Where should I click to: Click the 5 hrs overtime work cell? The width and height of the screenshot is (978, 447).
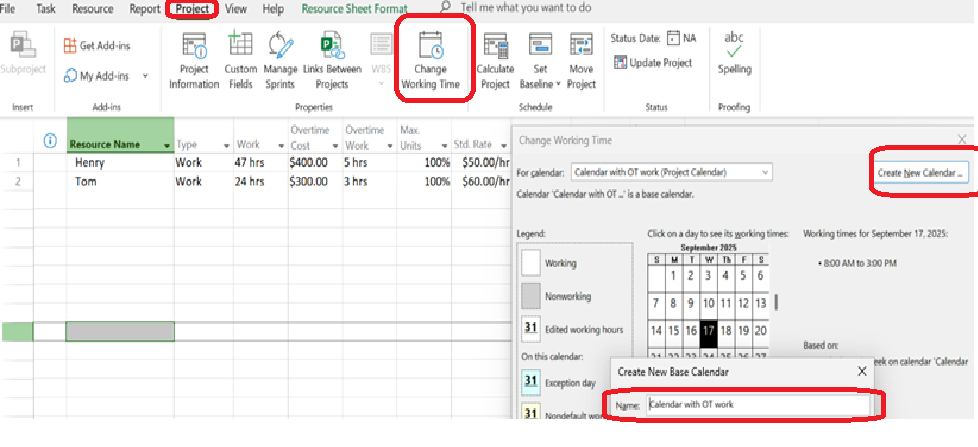click(369, 163)
